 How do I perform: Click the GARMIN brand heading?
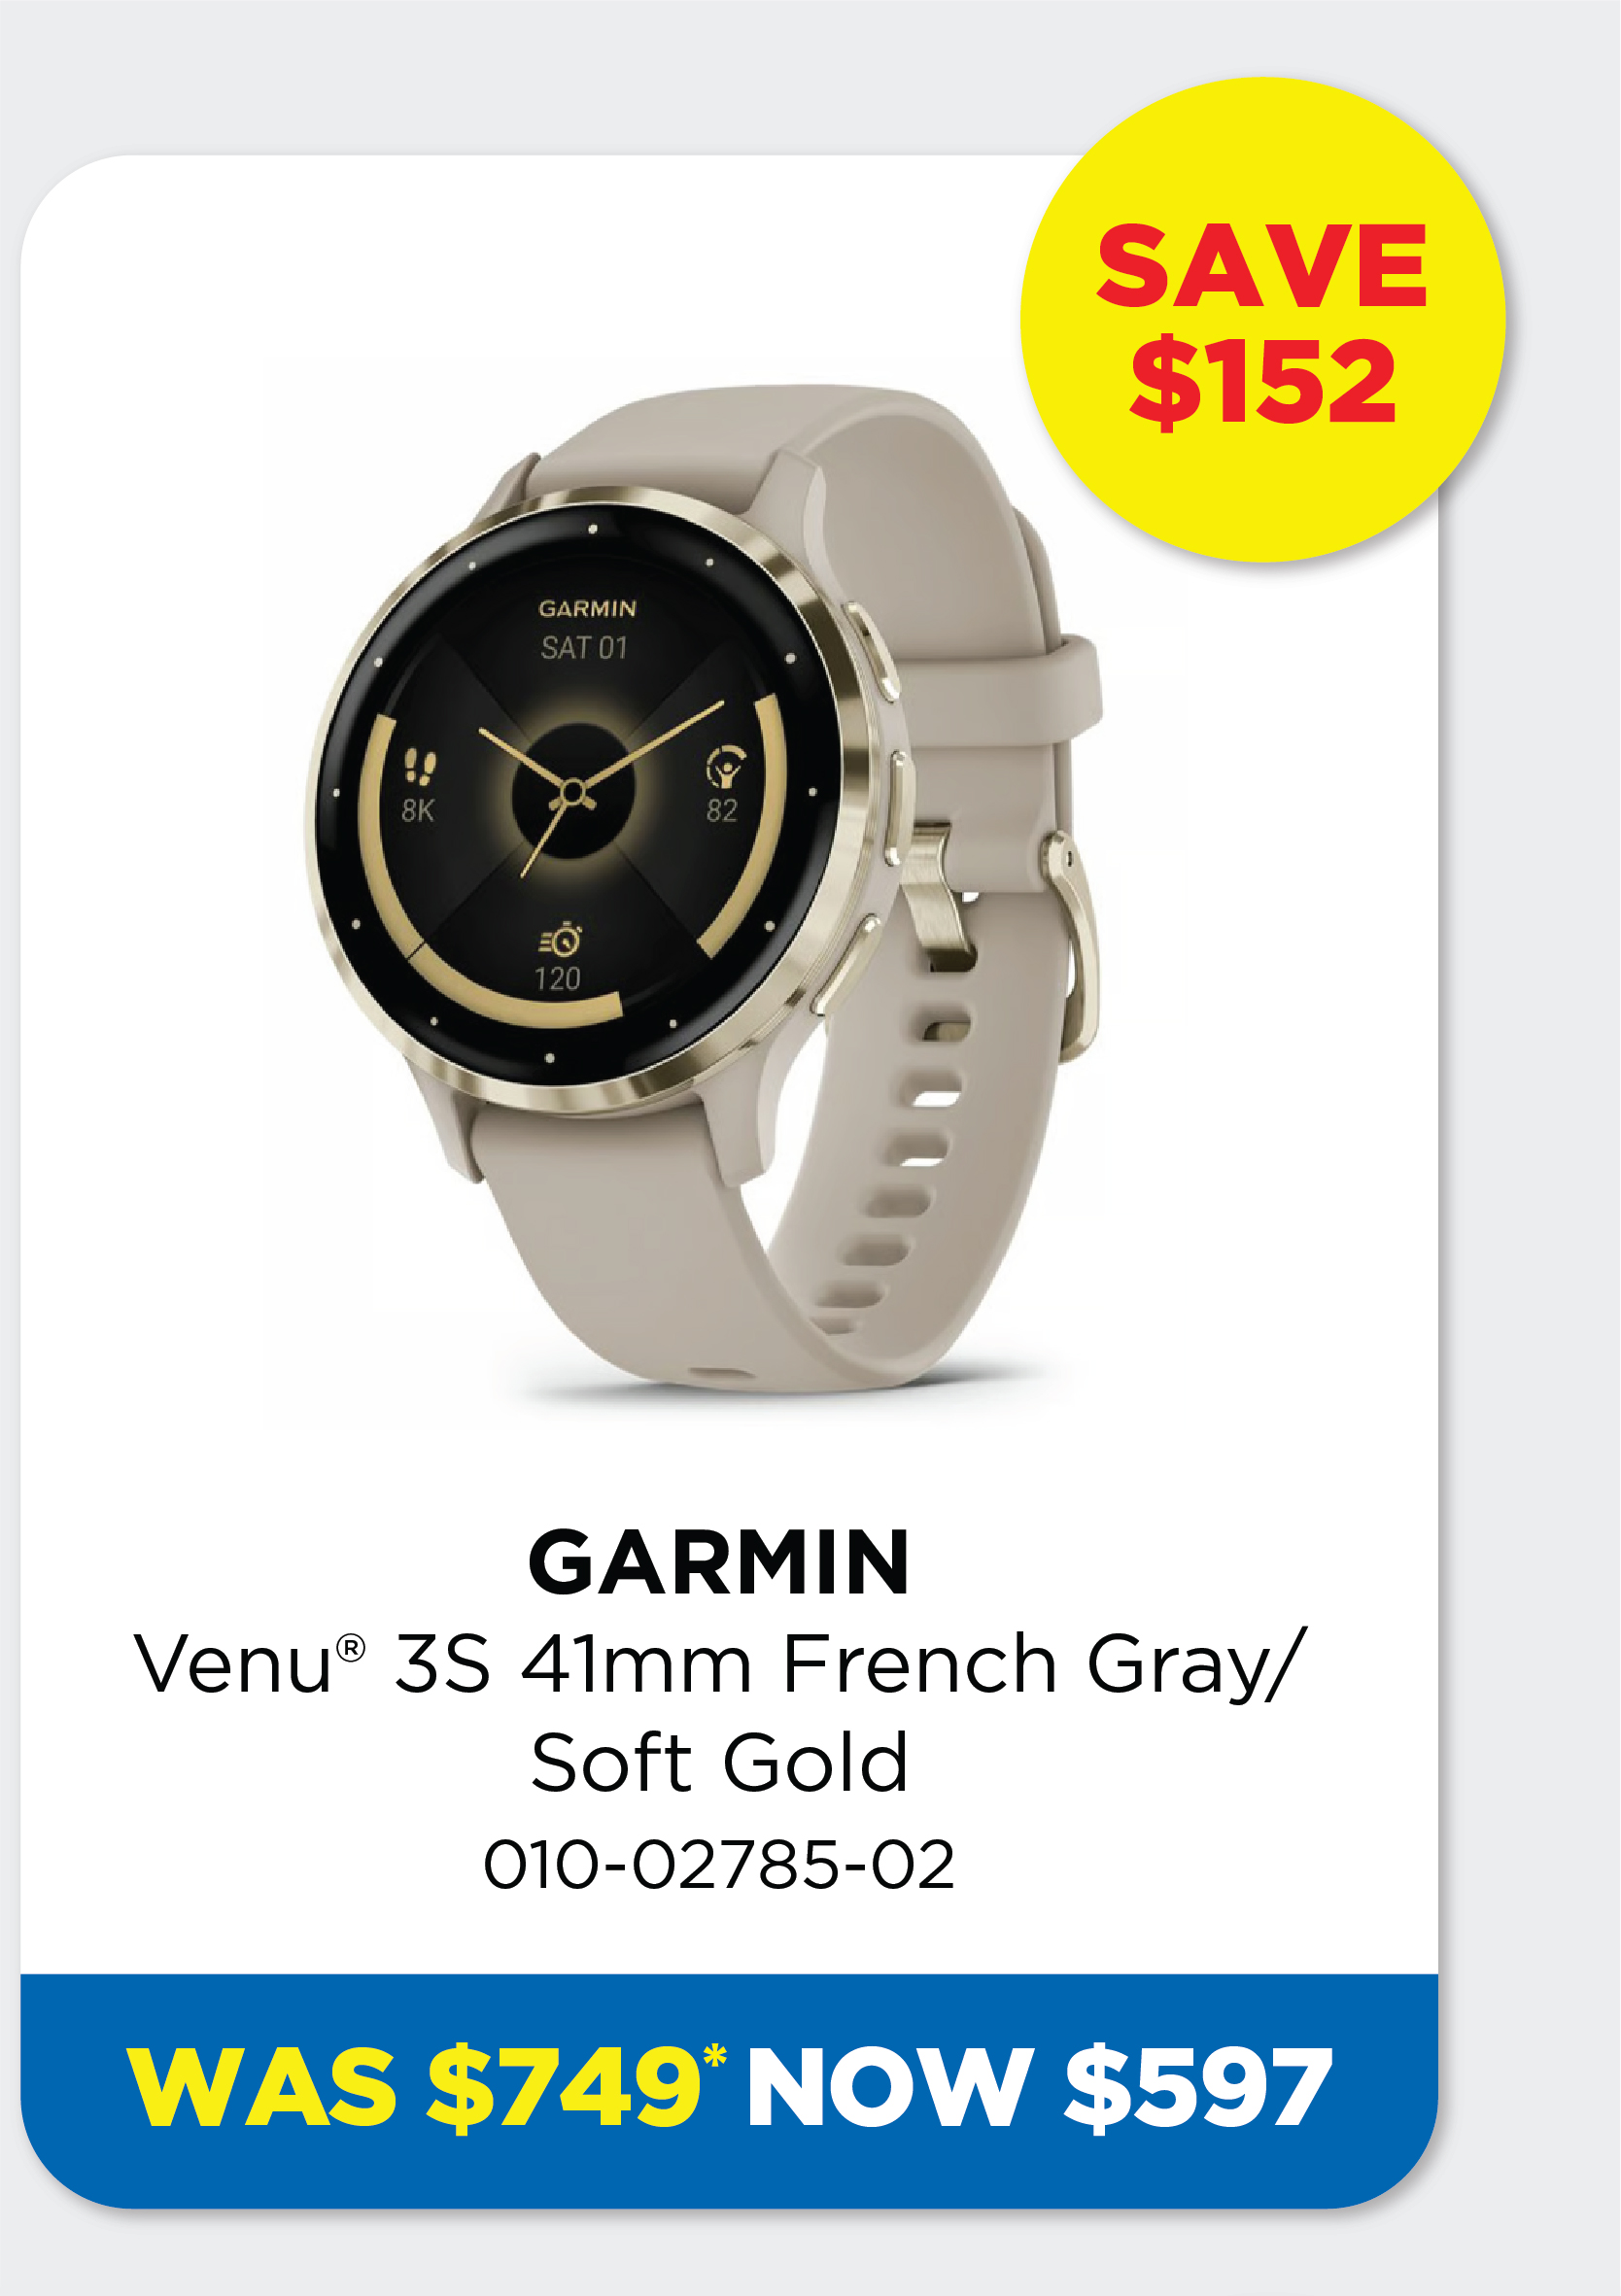pyautogui.click(x=719, y=1563)
